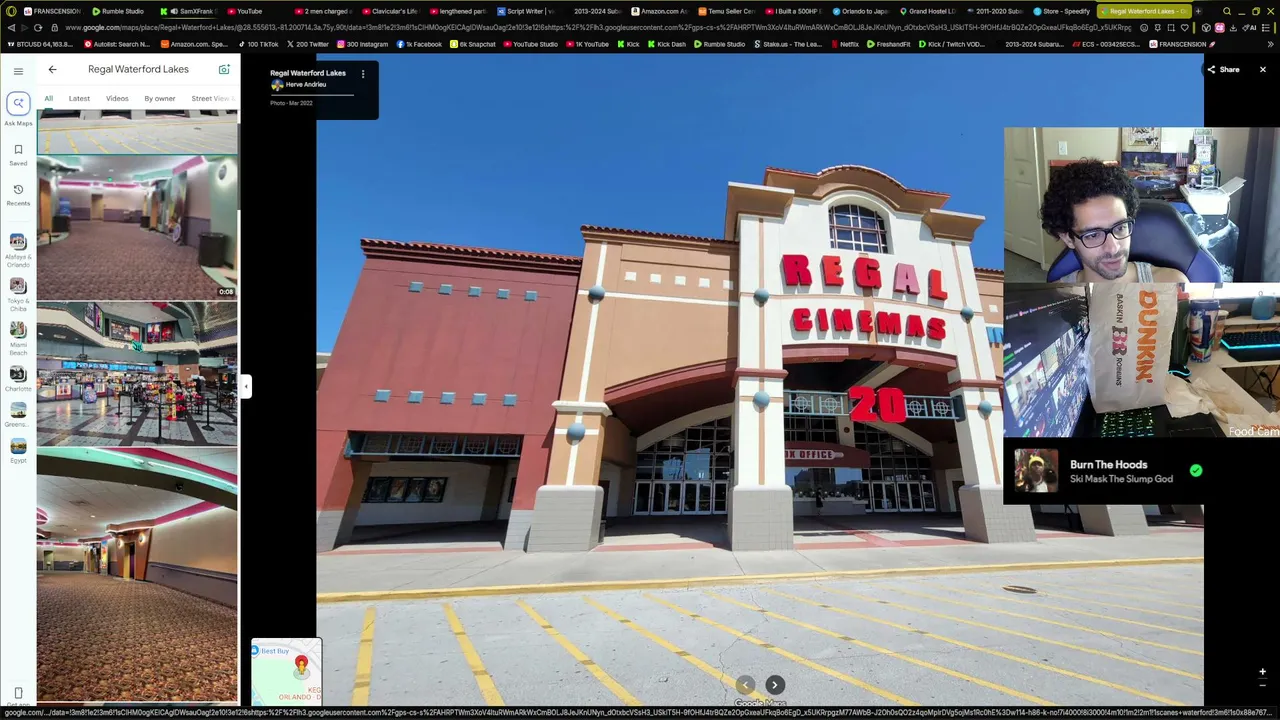Select the Videos tab
Image resolution: width=1280 pixels, height=720 pixels.
point(117,99)
